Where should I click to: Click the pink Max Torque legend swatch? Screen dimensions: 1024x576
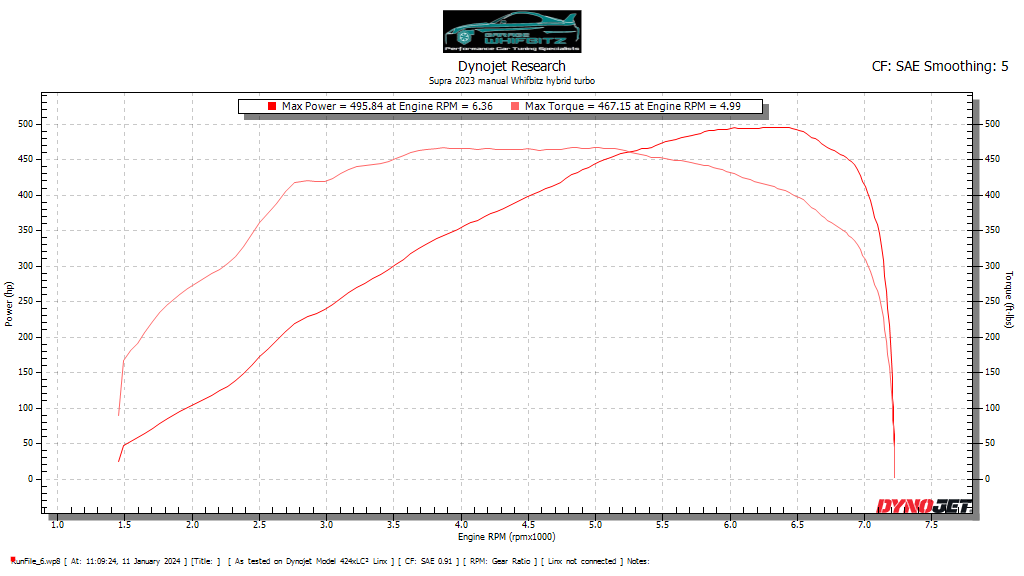click(515, 106)
